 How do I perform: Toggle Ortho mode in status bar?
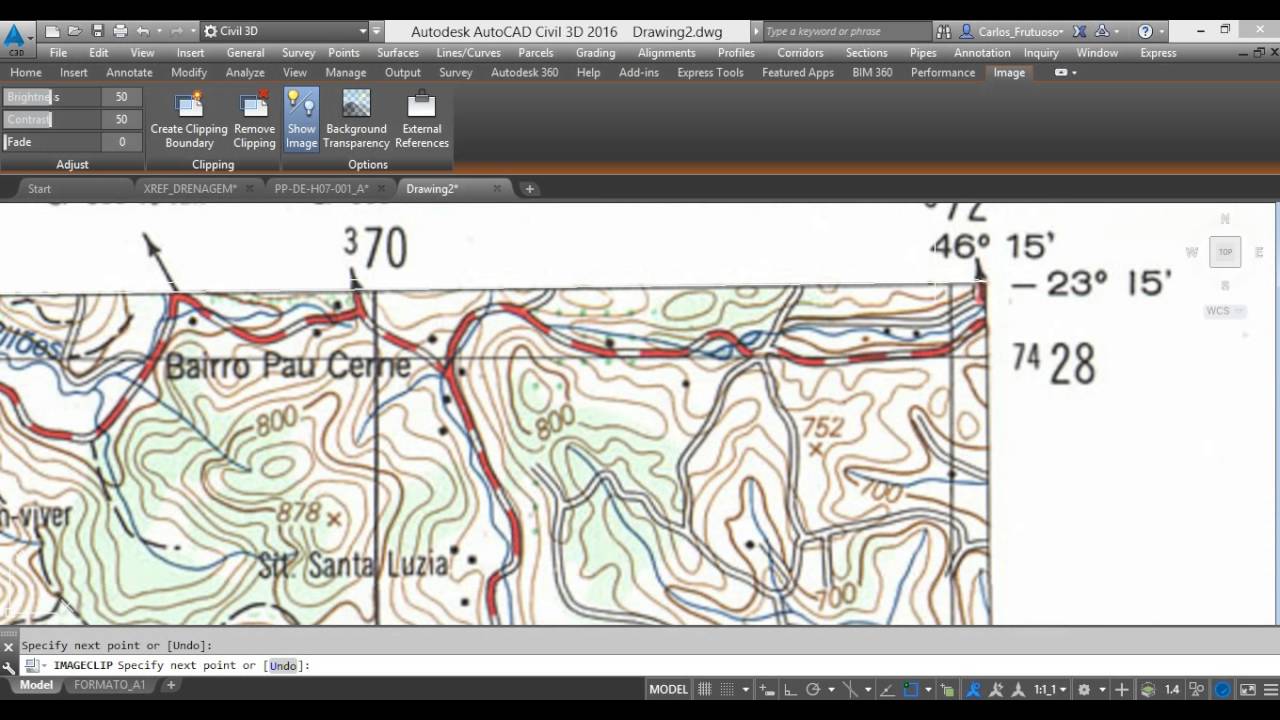point(790,689)
